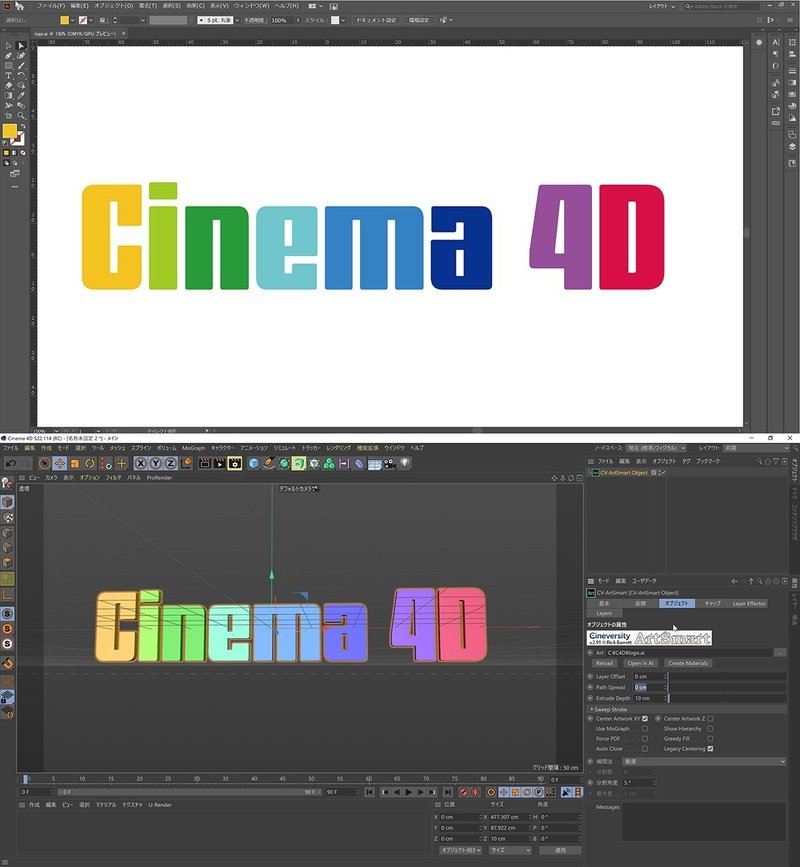Screen dimensions: 800x867
Task: Select the Zoom tool in Illustrator's toolbar
Action: [21, 115]
